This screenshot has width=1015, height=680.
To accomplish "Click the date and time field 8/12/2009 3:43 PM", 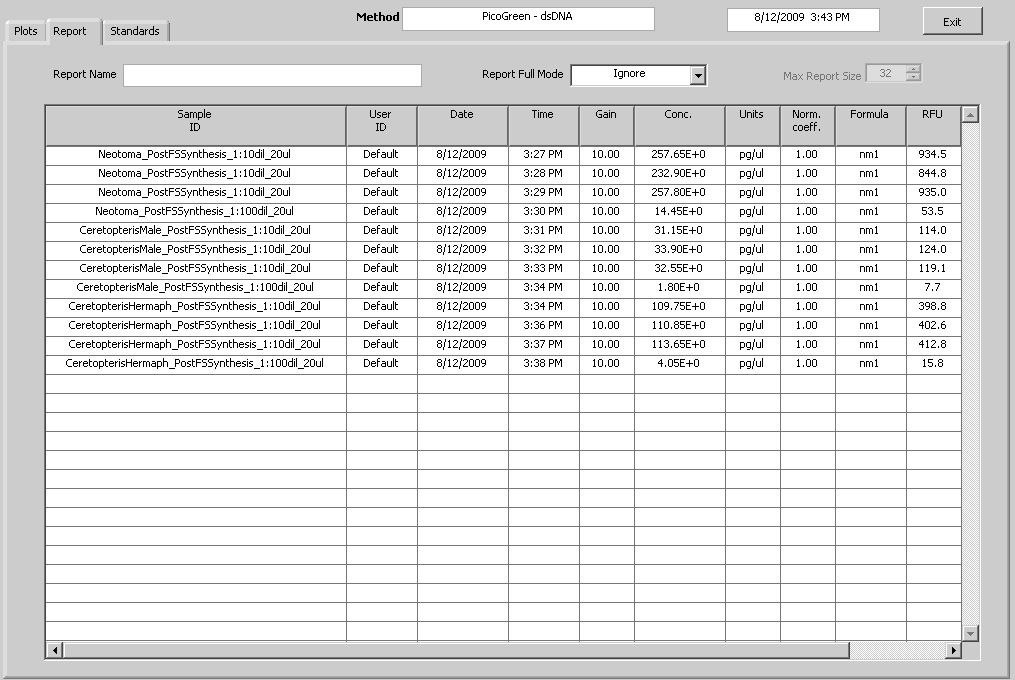I will coord(803,19).
